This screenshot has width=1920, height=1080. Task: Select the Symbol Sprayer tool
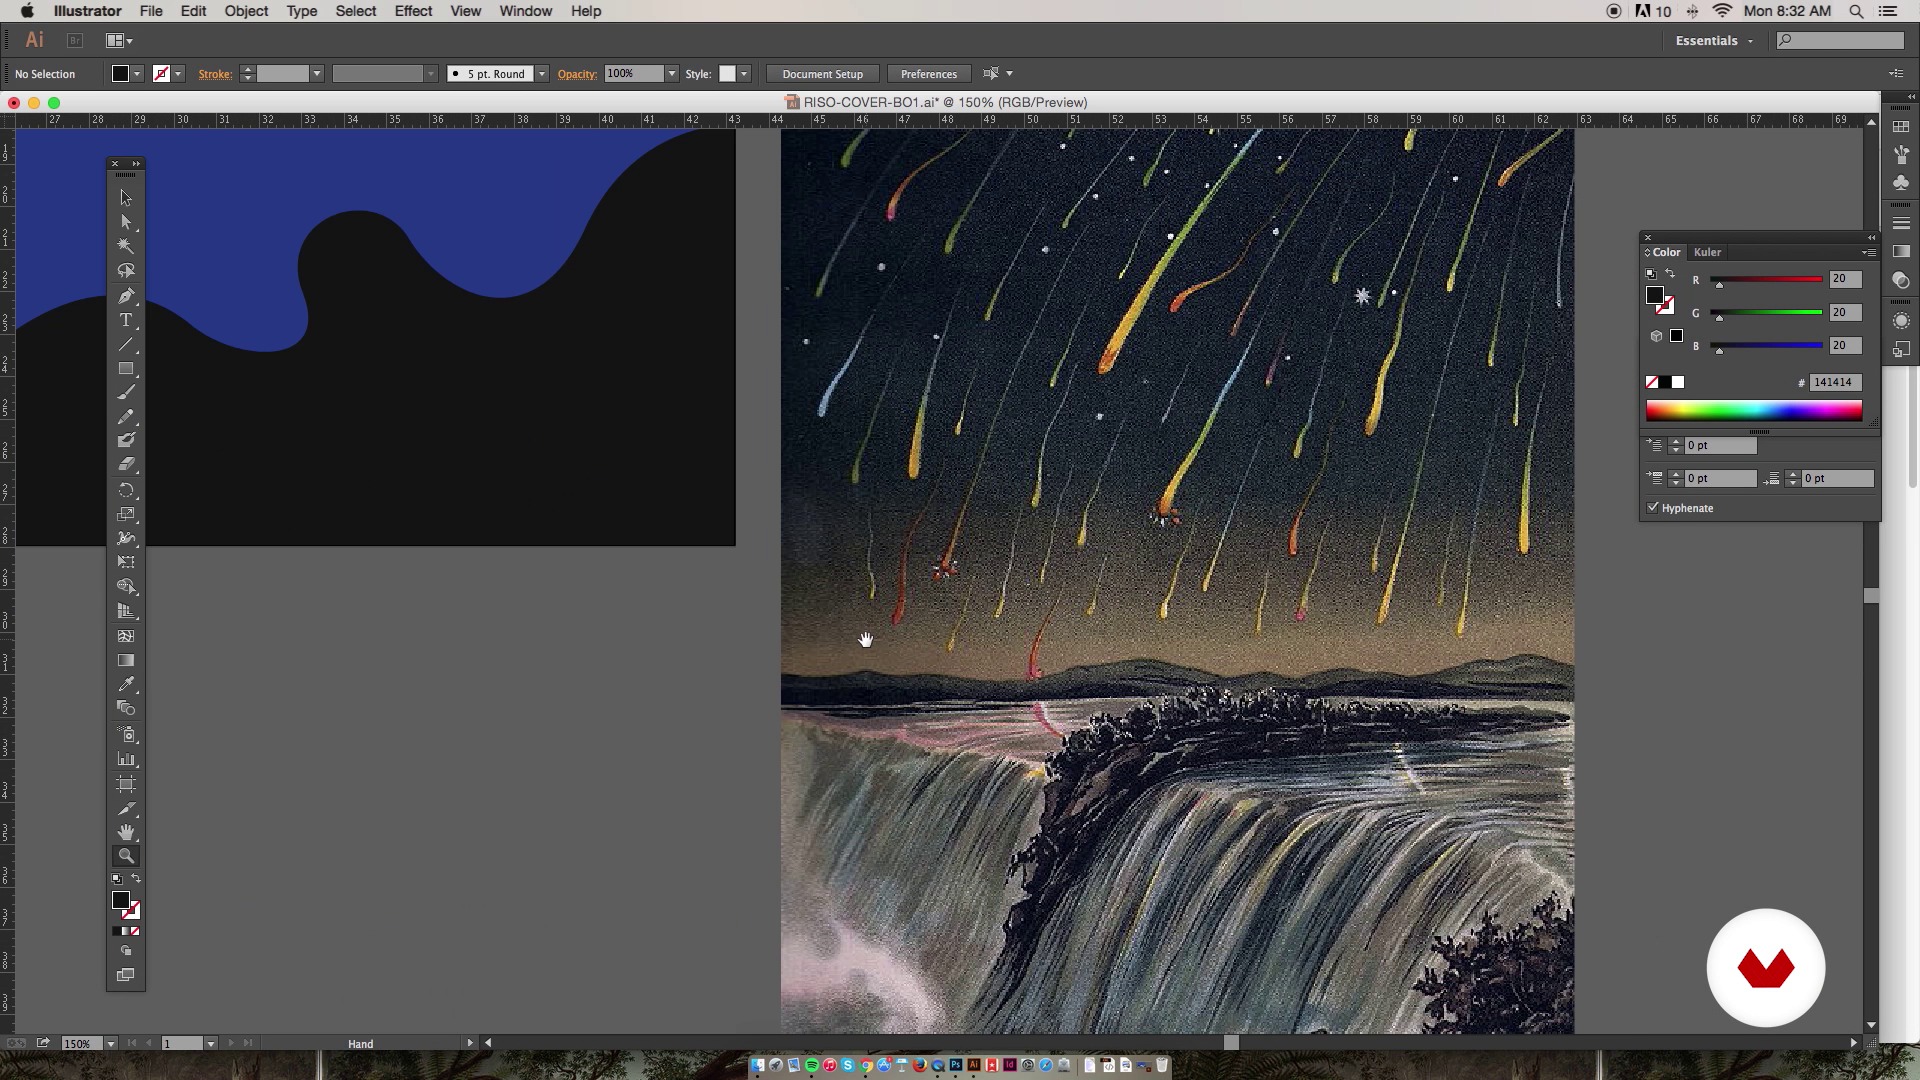coord(126,735)
